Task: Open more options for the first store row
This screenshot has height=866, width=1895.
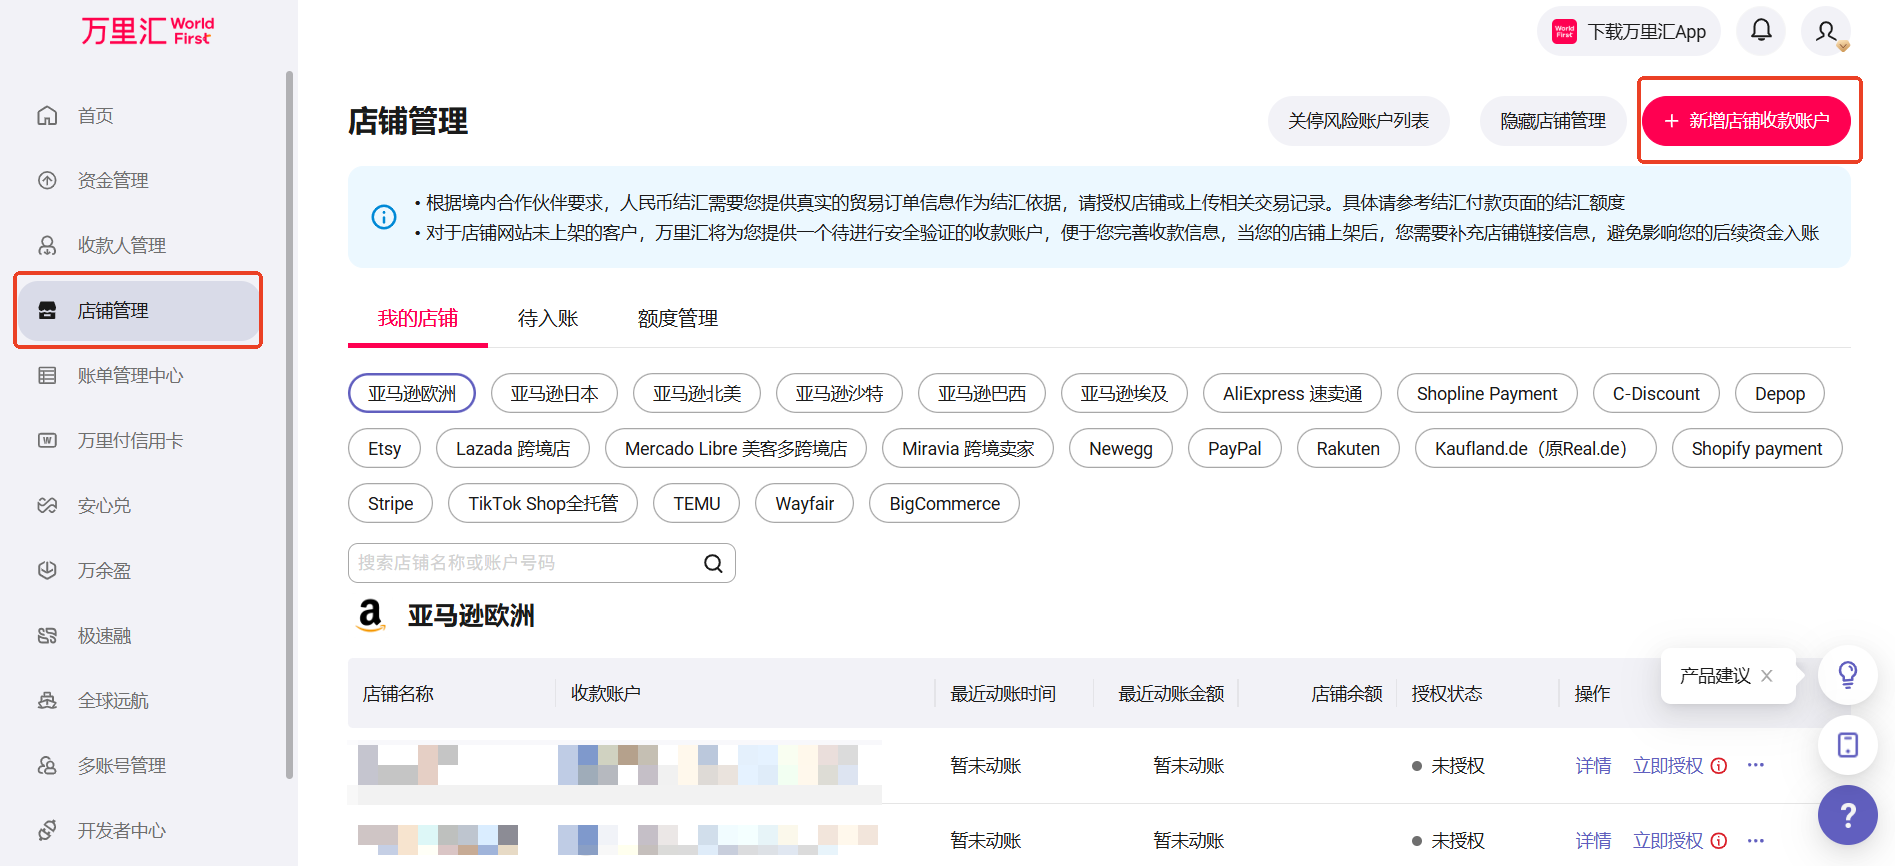Action: tap(1756, 766)
